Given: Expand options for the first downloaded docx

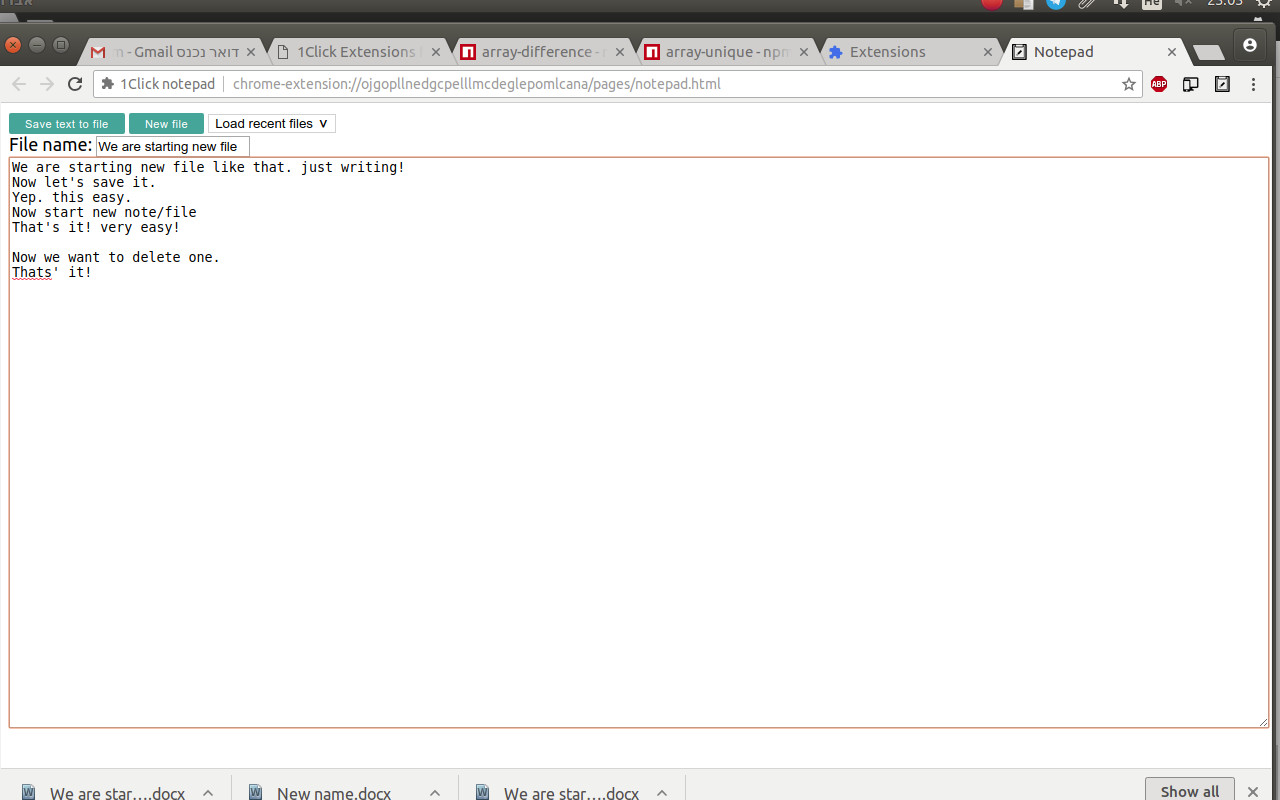Looking at the screenshot, I should pyautogui.click(x=208, y=792).
